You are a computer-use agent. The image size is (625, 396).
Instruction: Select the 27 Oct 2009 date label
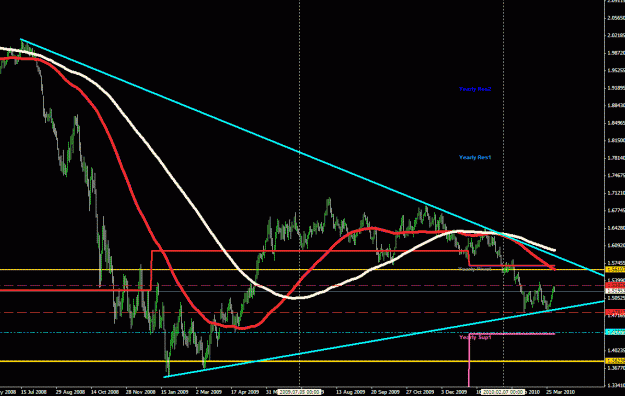coord(420,392)
